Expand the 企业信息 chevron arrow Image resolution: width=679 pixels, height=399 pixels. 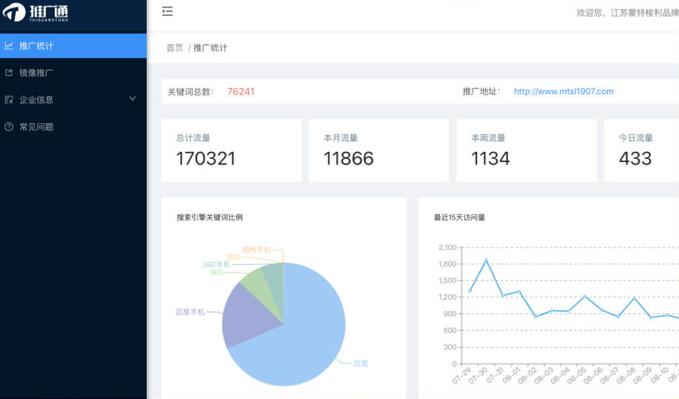(x=133, y=99)
